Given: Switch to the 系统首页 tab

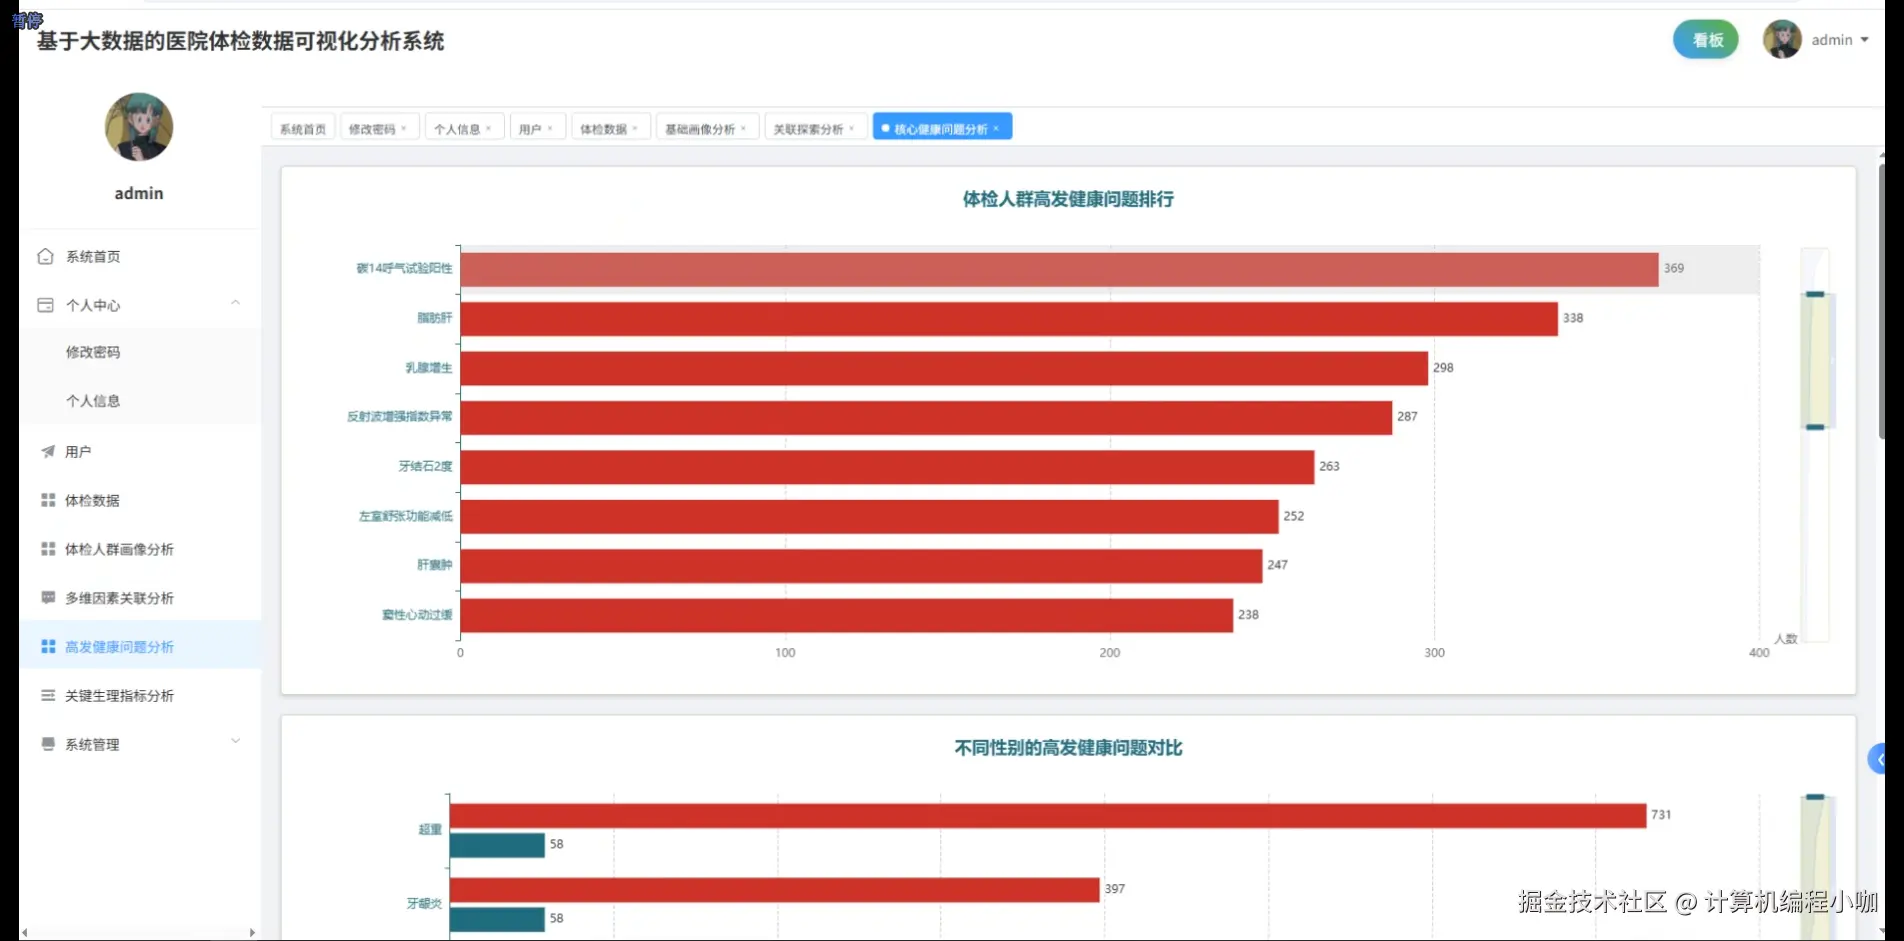Looking at the screenshot, I should point(303,129).
